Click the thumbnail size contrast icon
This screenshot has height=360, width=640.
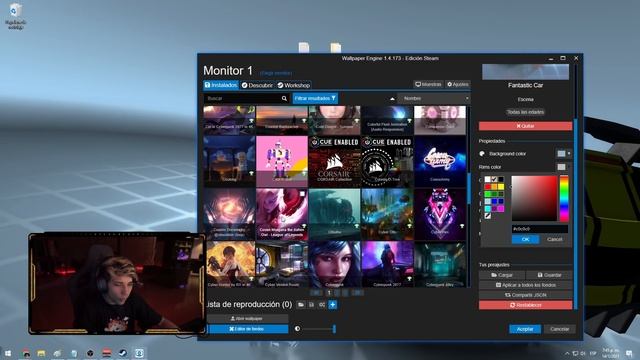tap(298, 329)
